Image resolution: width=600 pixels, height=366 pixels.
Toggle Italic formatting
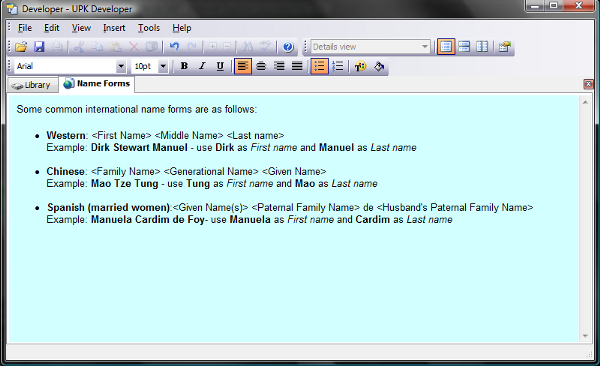(202, 66)
